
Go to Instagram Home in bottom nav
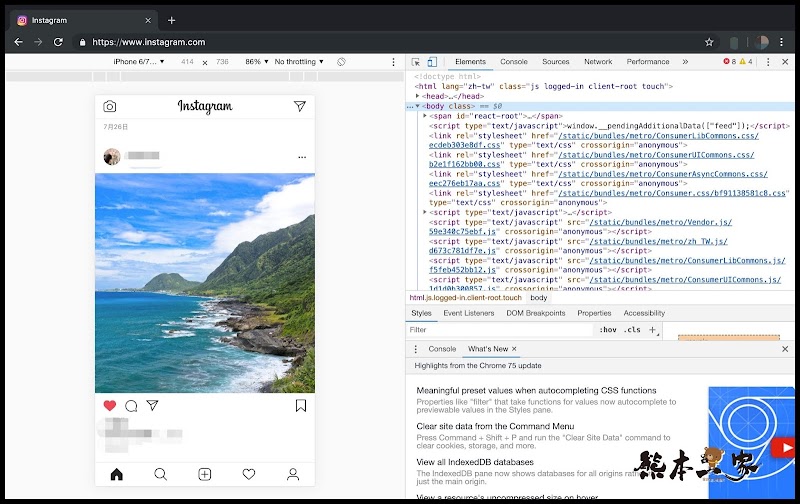tap(117, 474)
